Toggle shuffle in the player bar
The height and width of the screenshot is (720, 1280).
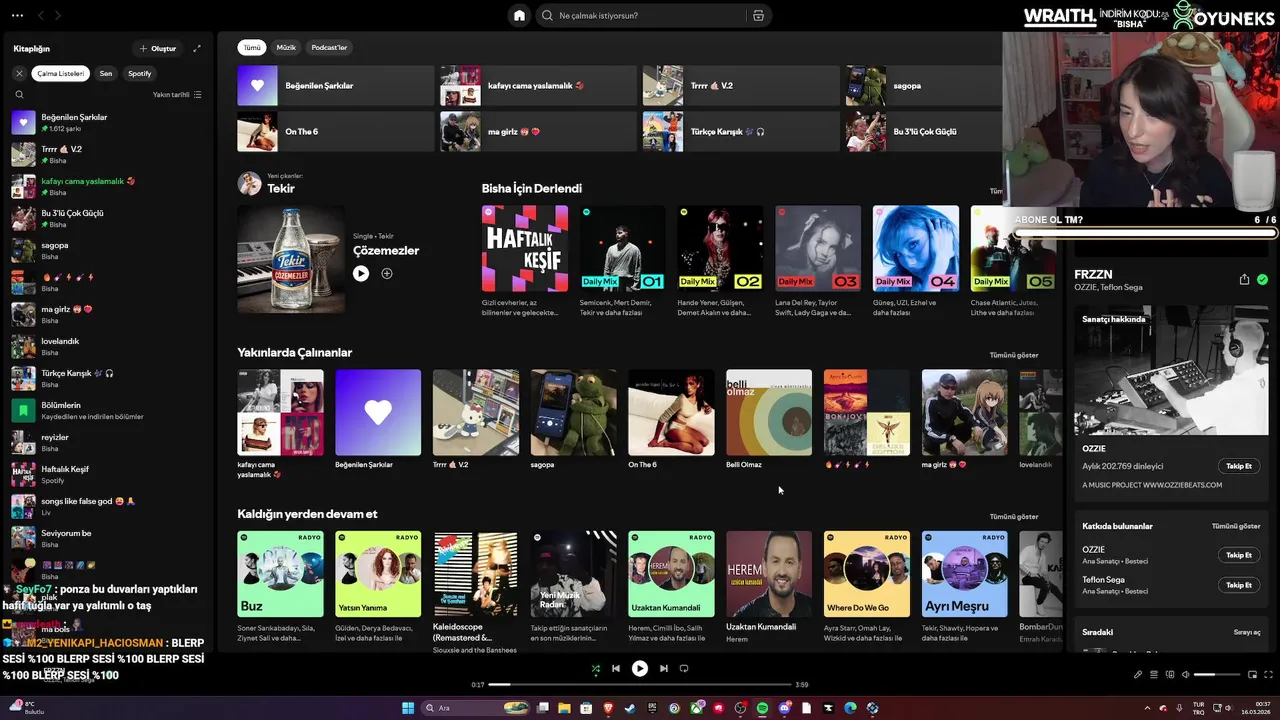(x=595, y=668)
